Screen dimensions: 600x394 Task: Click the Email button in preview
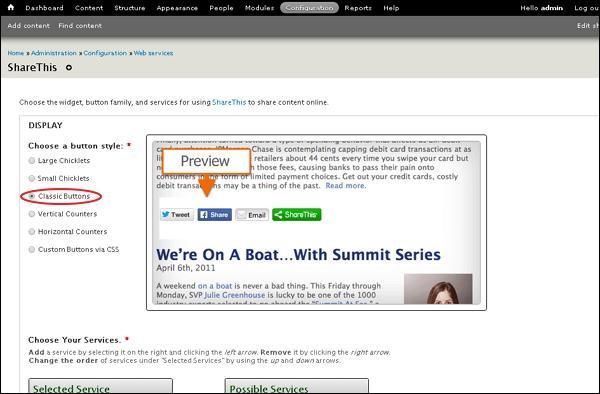click(x=252, y=215)
